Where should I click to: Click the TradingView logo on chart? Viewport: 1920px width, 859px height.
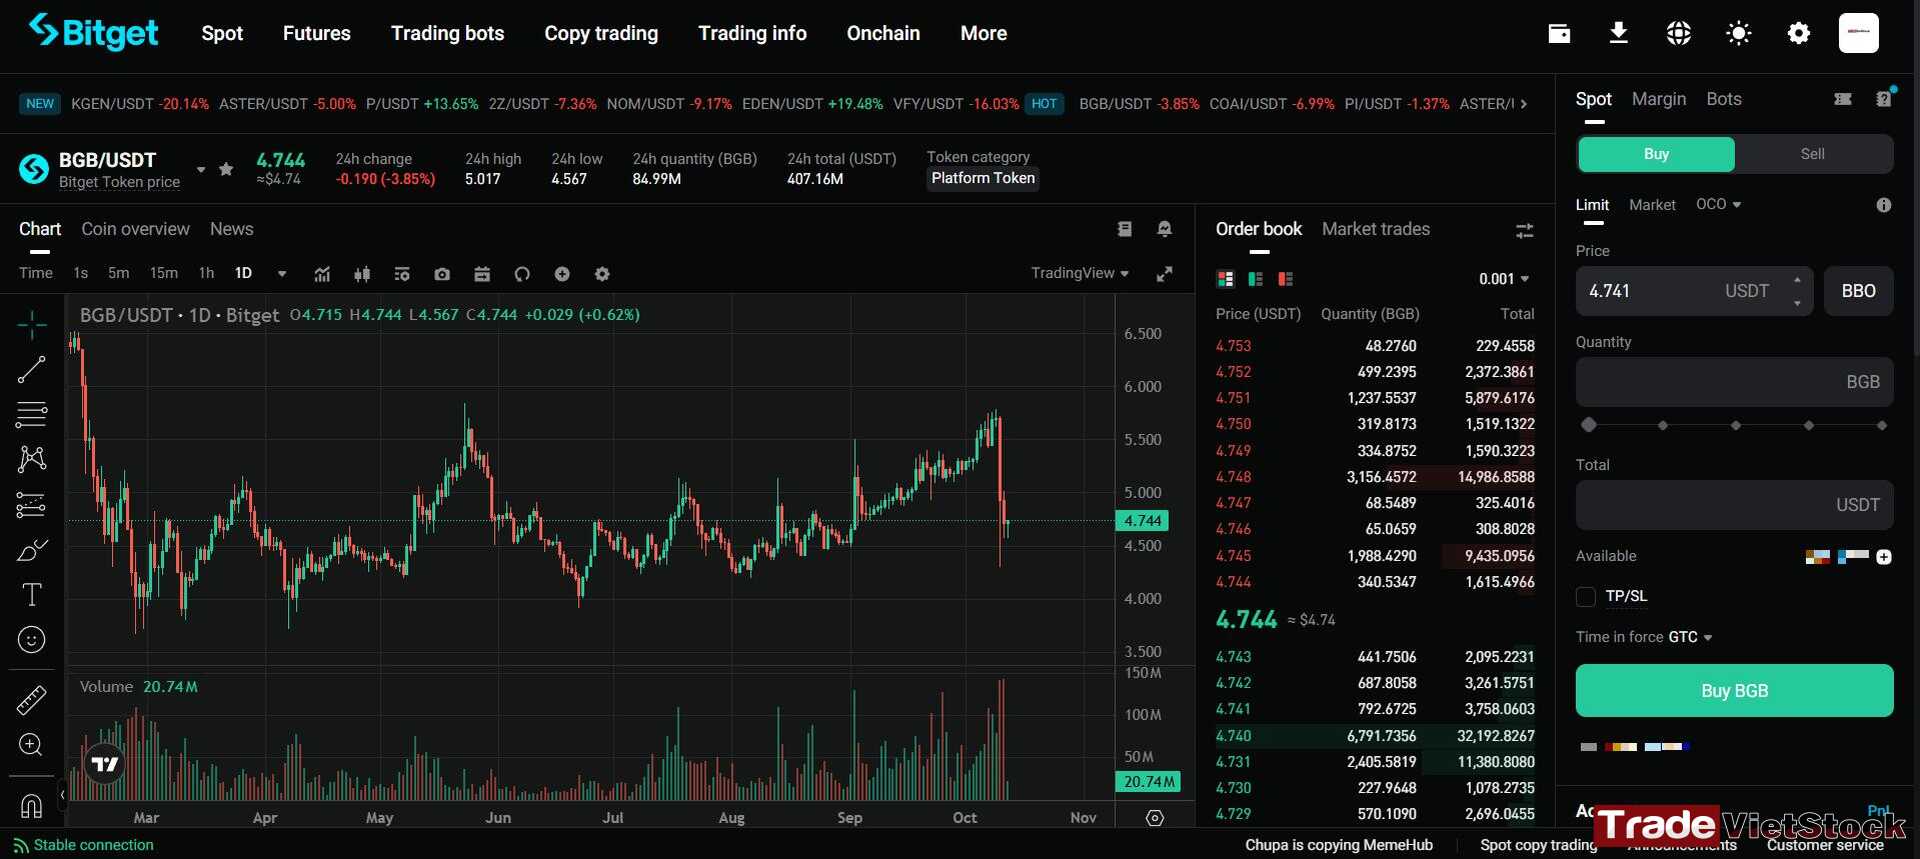click(105, 765)
